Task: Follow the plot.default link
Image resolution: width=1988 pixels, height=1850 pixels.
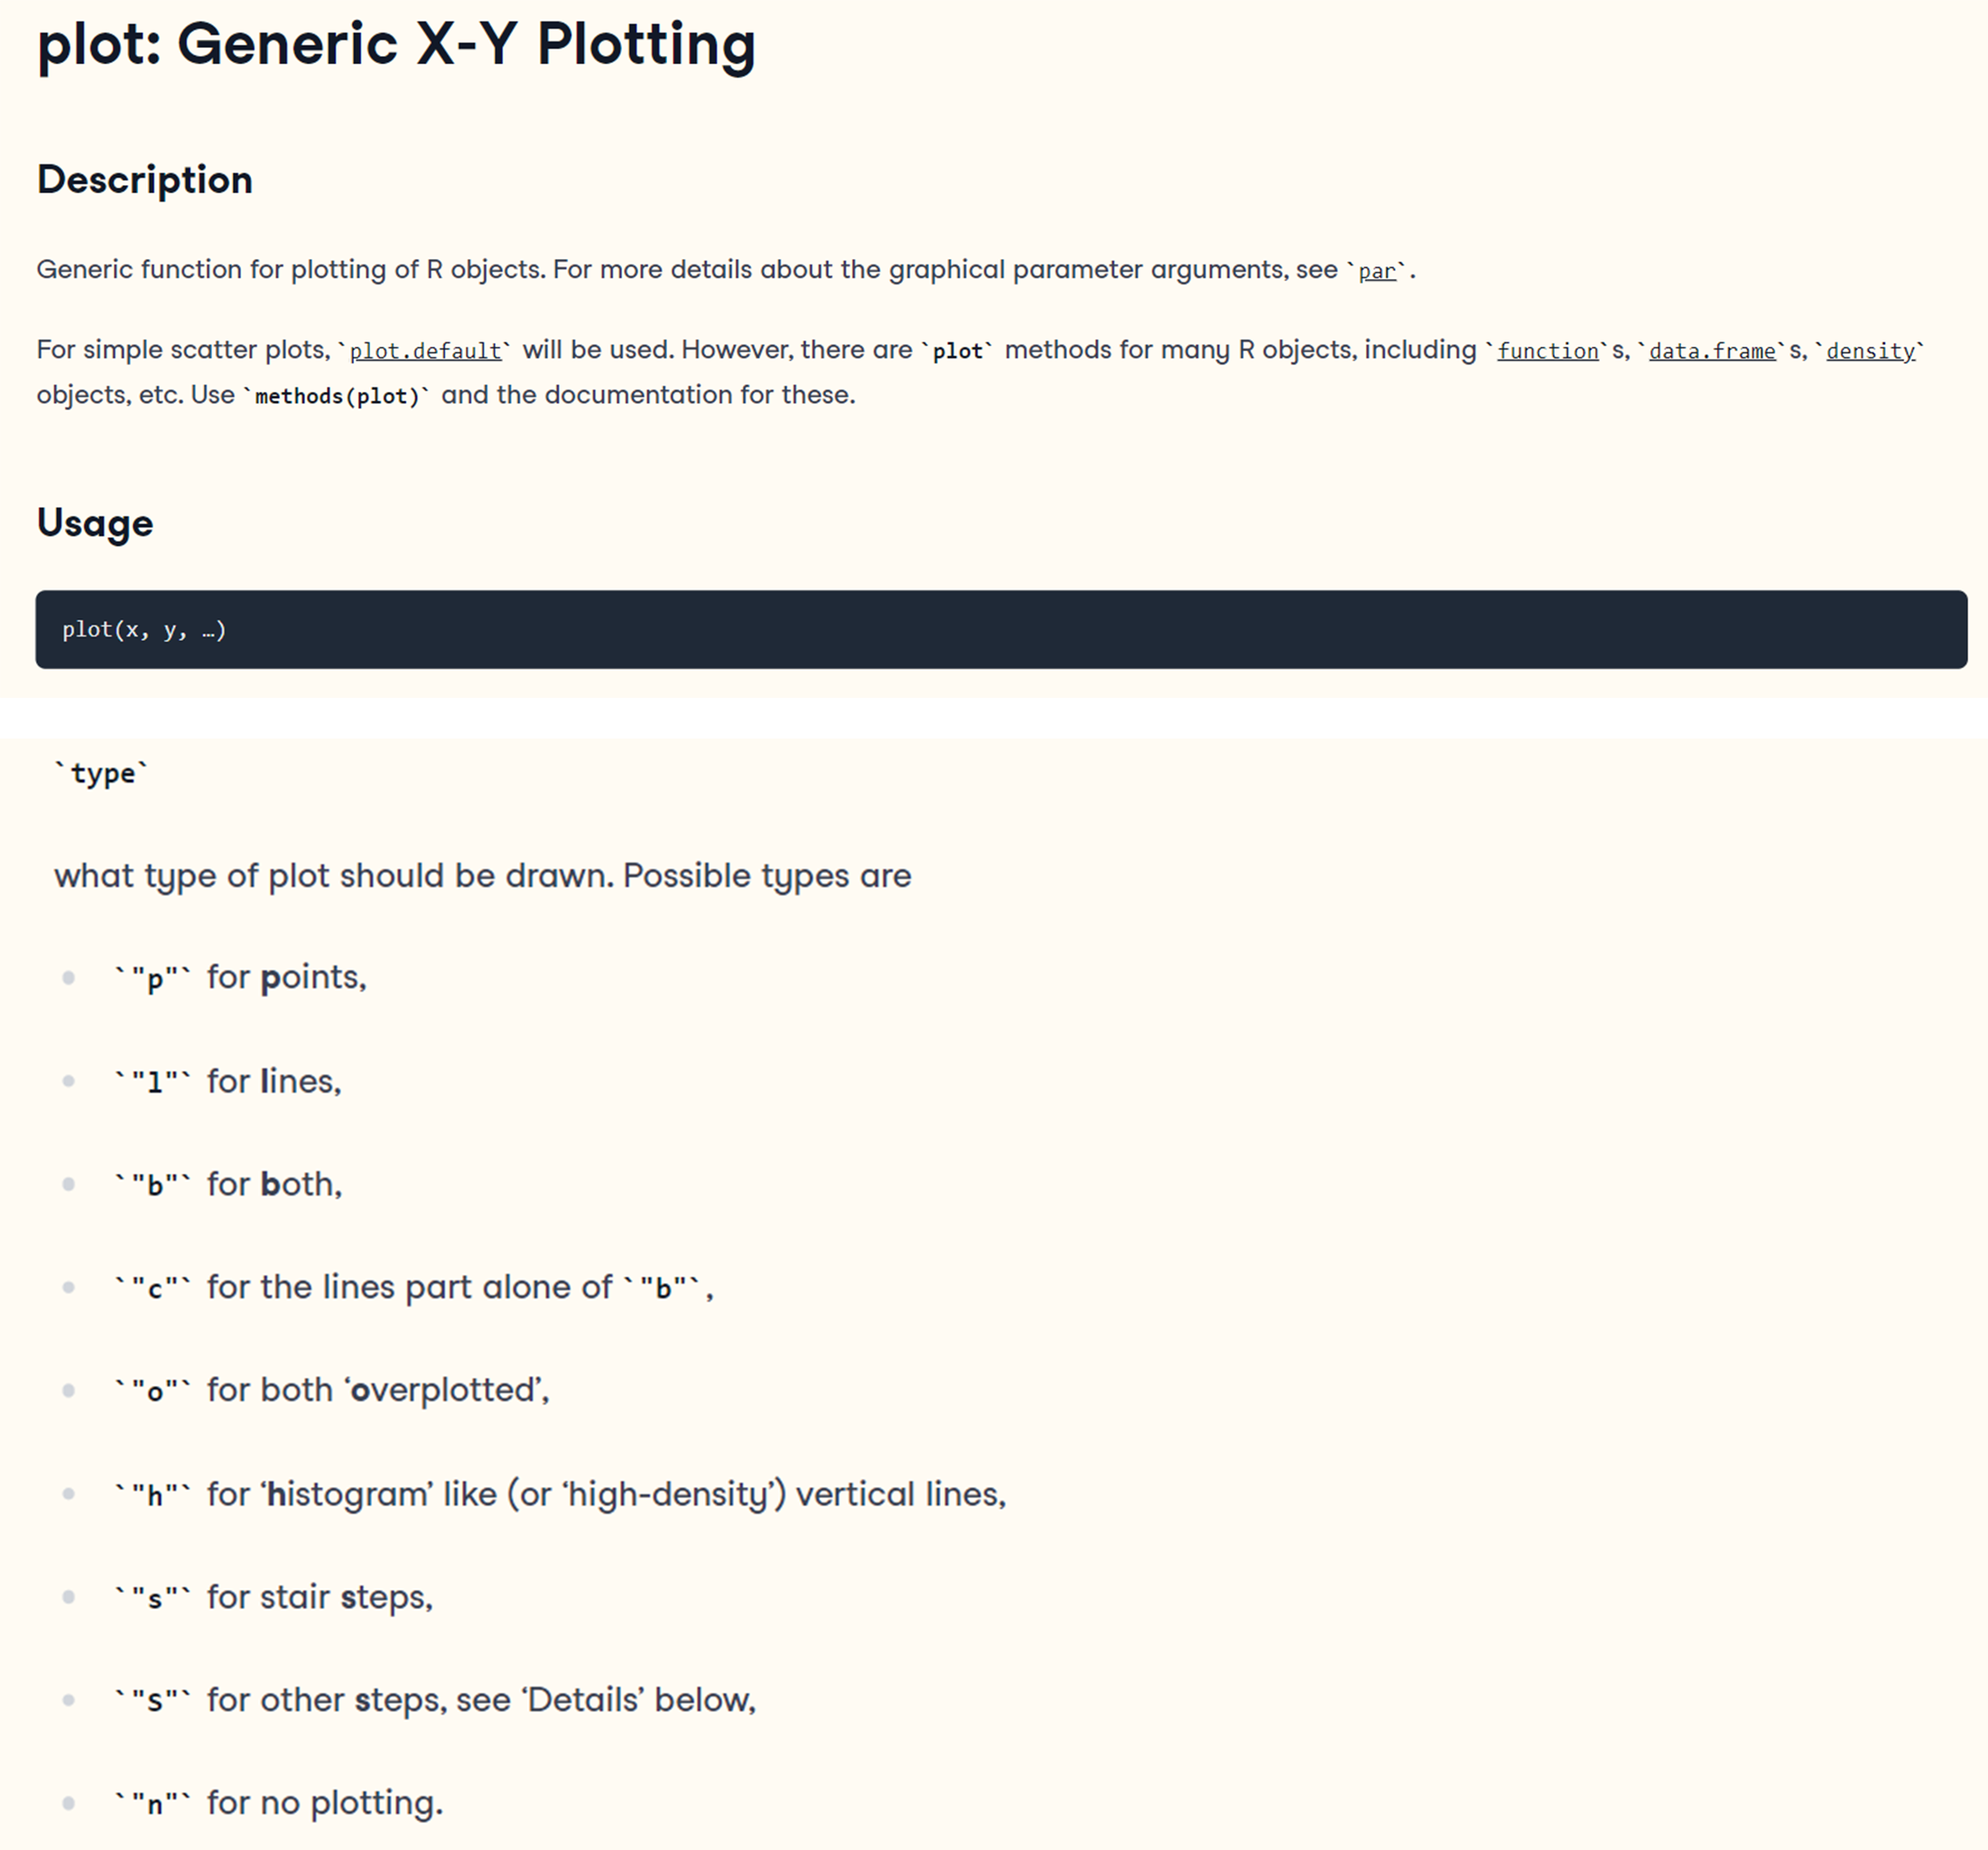Action: 425,351
